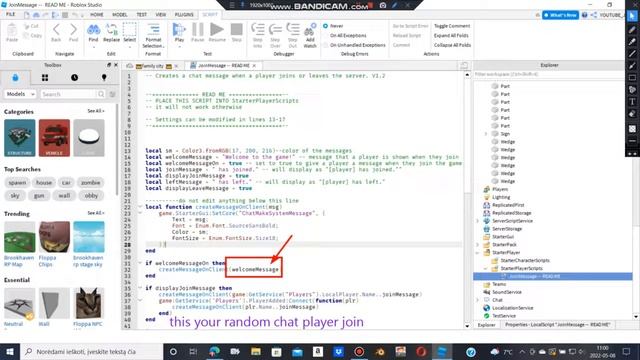640x360 pixels.
Task: Collapse the StarterPlayer tree node
Action: pos(478,253)
